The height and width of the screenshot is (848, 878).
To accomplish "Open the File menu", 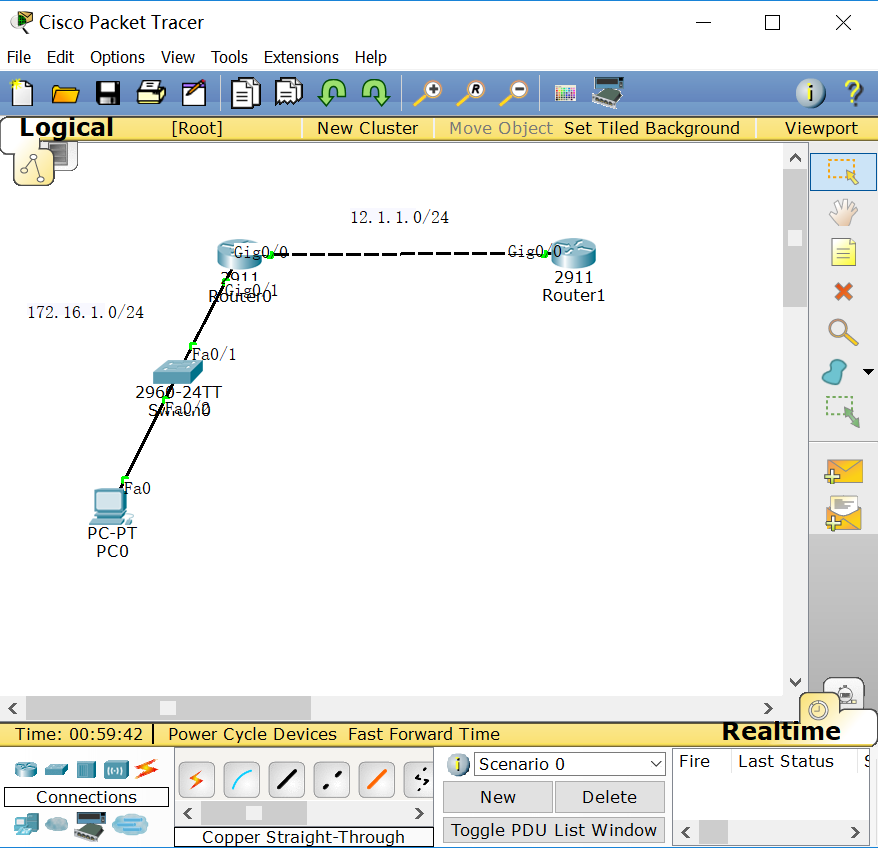I will 19,57.
